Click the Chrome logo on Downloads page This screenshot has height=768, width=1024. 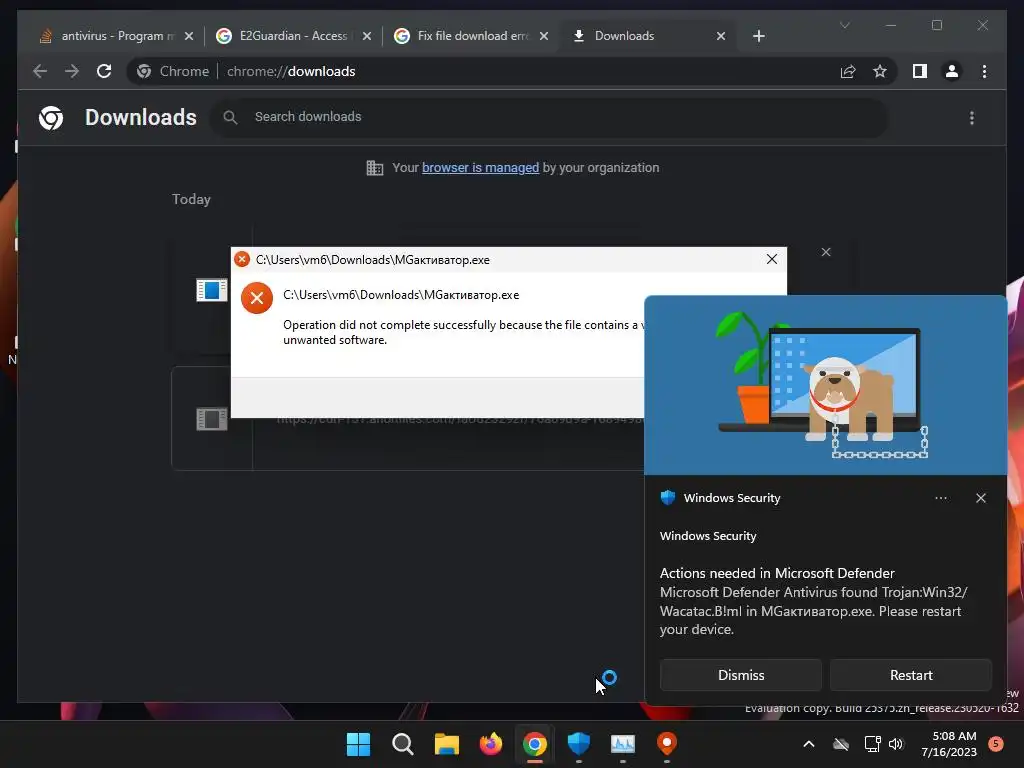click(x=51, y=118)
